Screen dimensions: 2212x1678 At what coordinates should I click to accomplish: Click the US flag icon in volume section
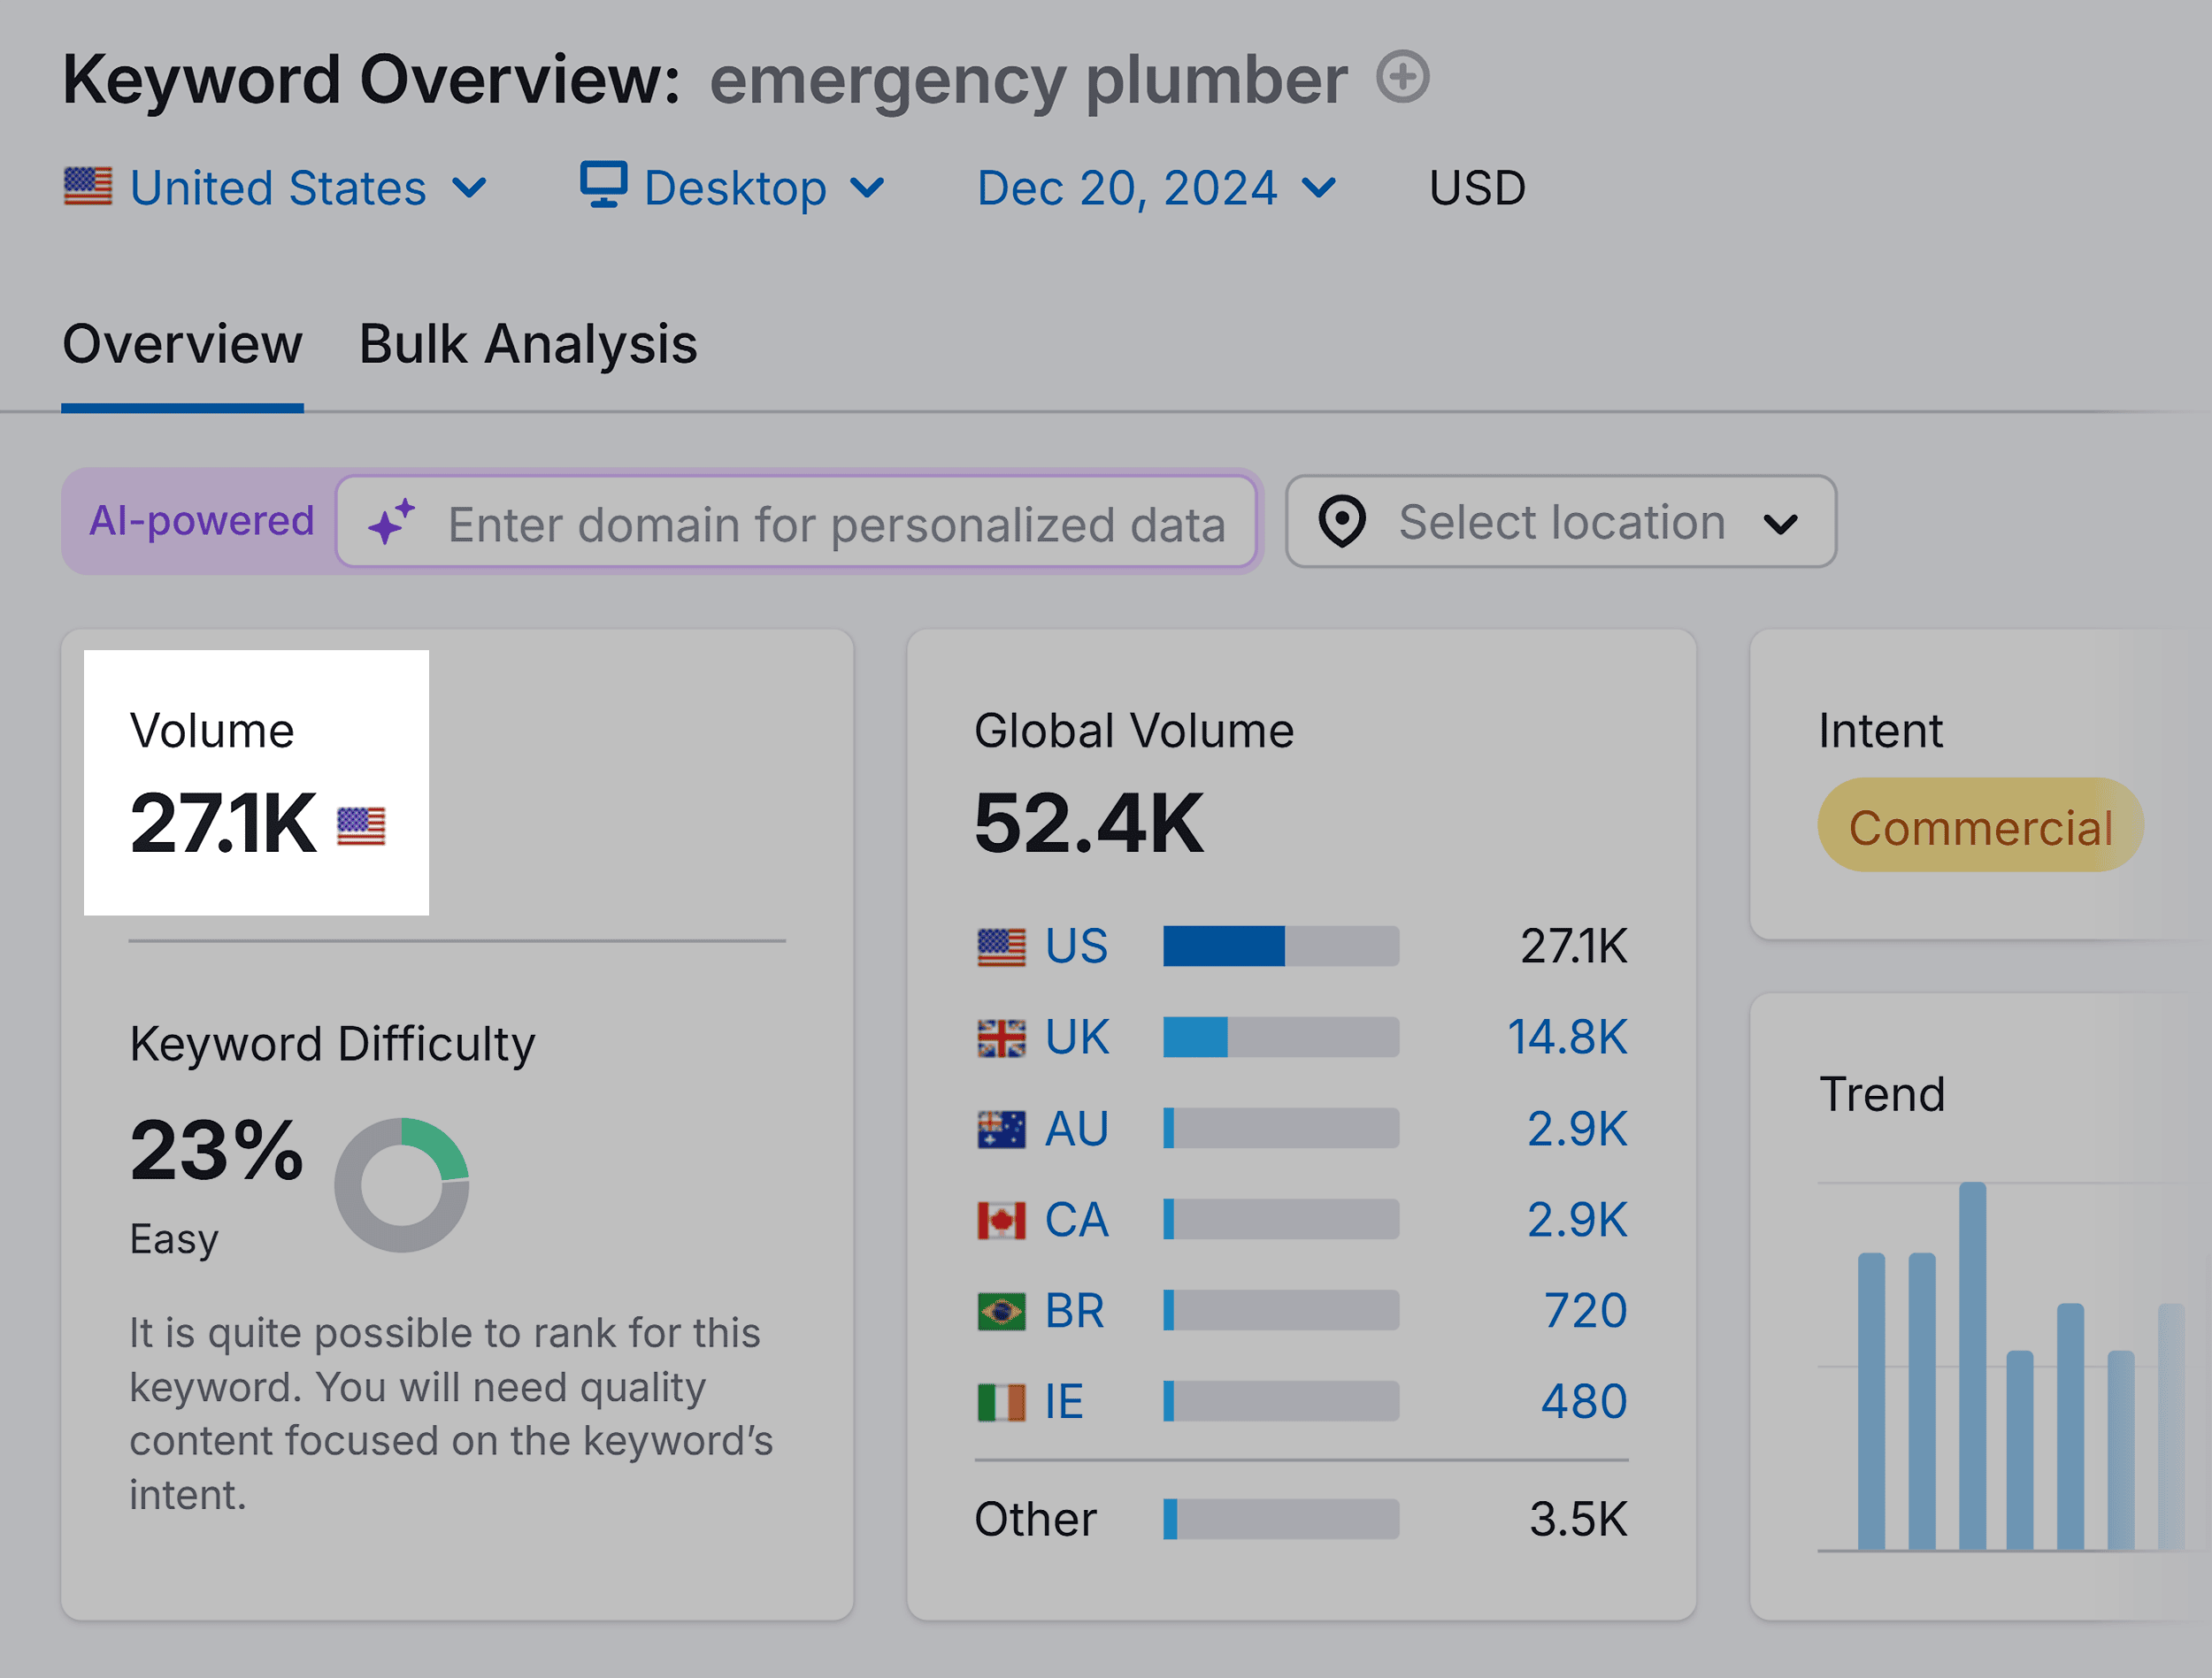(359, 816)
